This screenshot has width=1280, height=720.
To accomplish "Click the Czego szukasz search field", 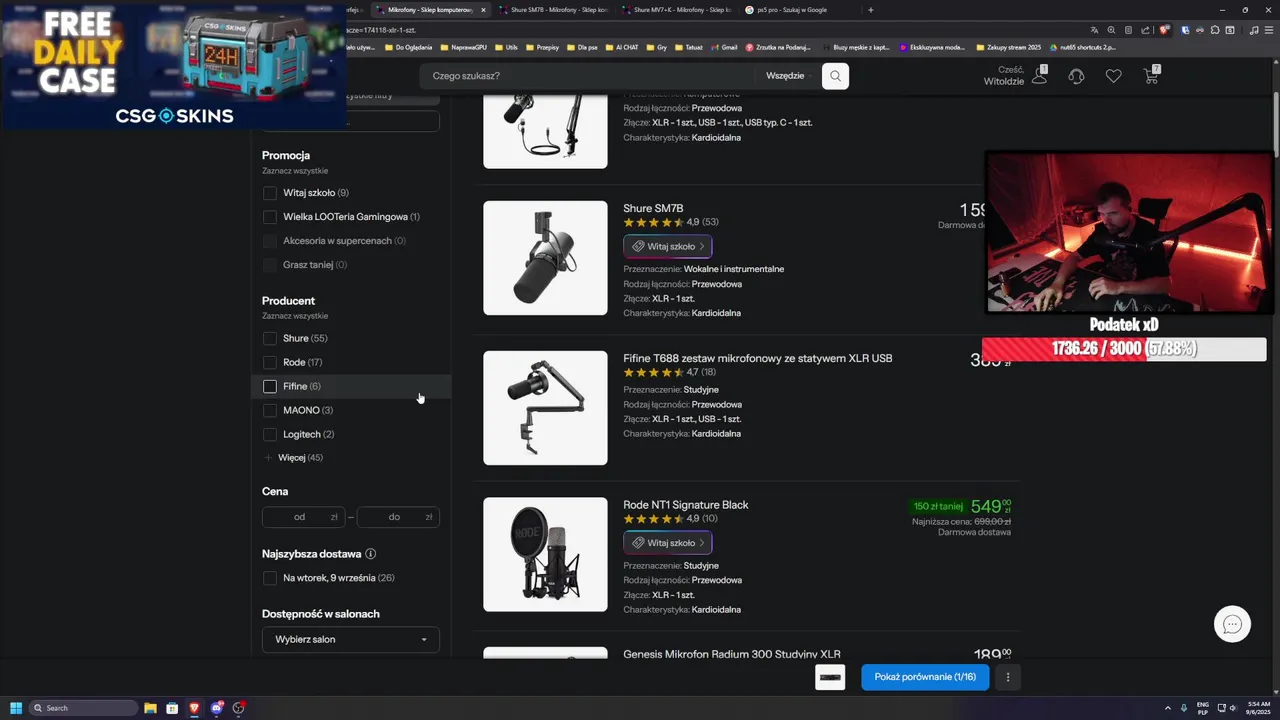I will tap(590, 76).
